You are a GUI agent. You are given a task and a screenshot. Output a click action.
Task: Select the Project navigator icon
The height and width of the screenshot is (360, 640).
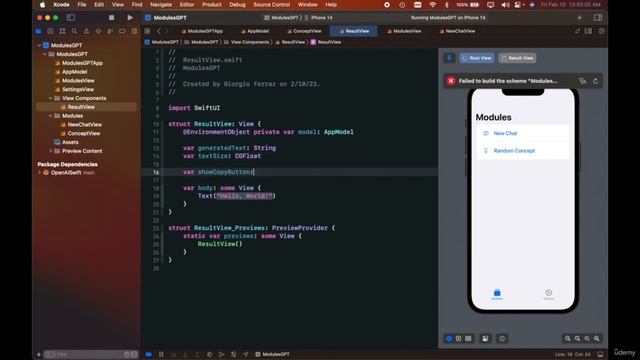point(38,31)
